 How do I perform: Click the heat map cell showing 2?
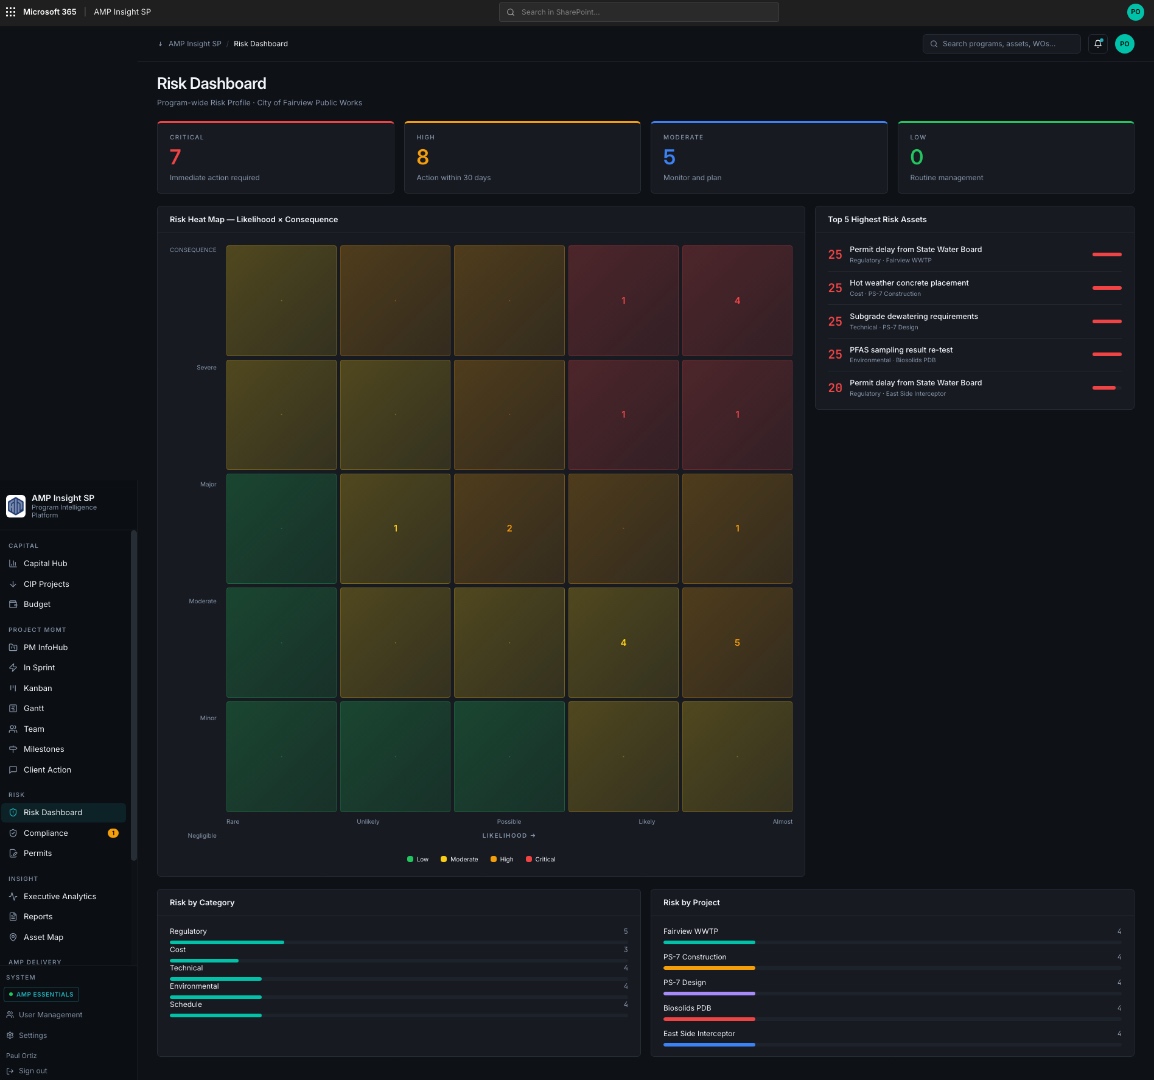coord(509,529)
